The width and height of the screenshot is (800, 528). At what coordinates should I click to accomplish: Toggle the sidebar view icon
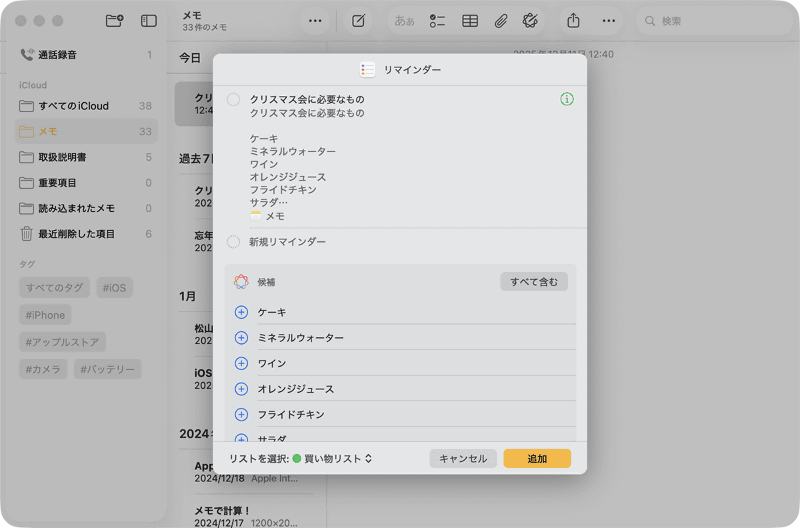(x=148, y=21)
